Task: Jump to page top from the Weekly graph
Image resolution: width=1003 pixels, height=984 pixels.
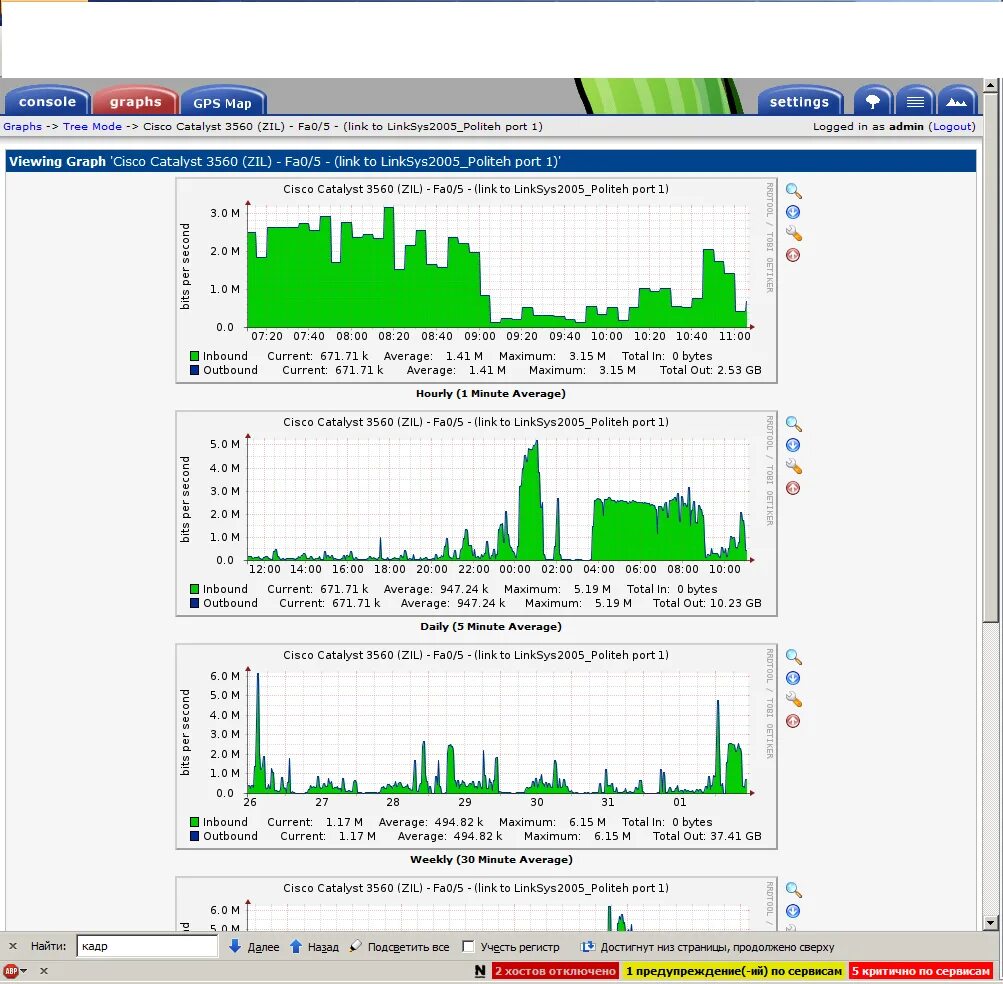Action: click(793, 721)
